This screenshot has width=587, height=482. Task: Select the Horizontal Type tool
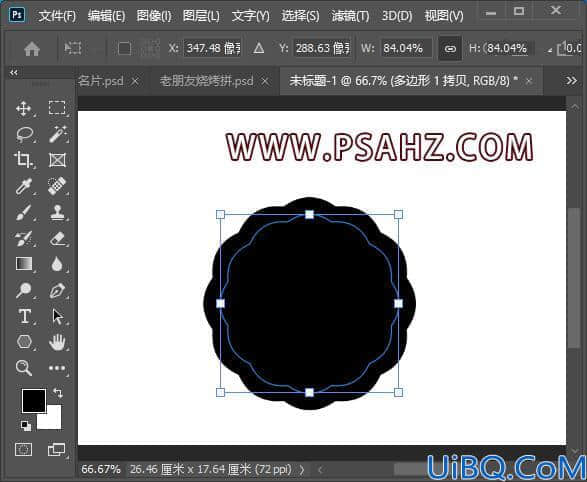point(25,316)
